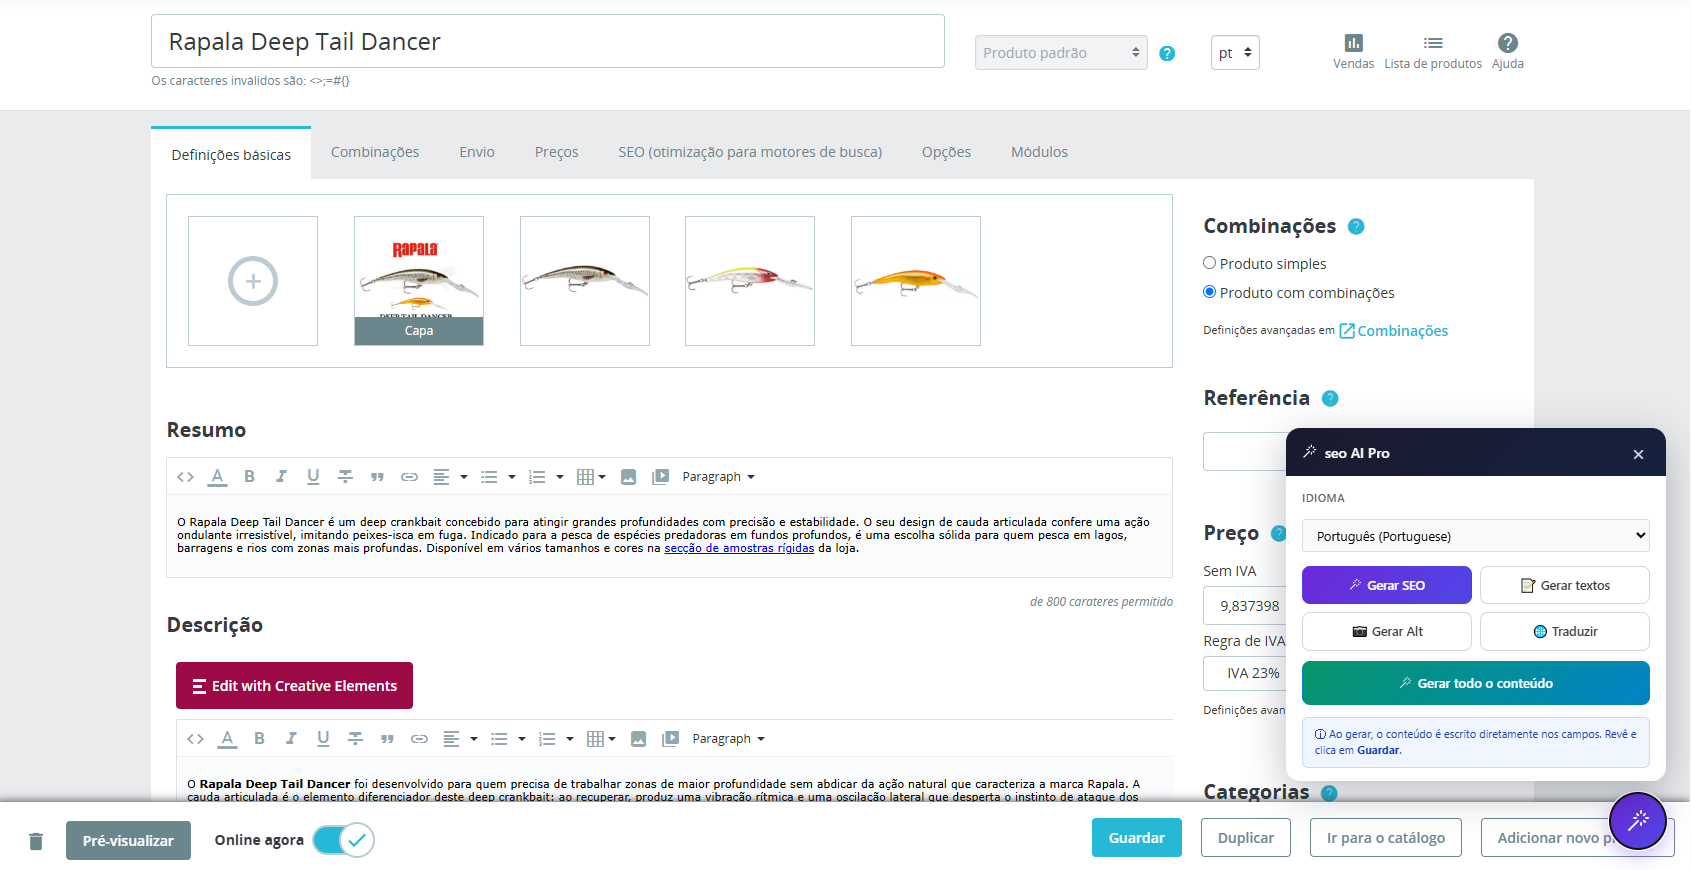This screenshot has width=1691, height=870.
Task: Click the floating purple AI wand button
Action: click(1638, 821)
